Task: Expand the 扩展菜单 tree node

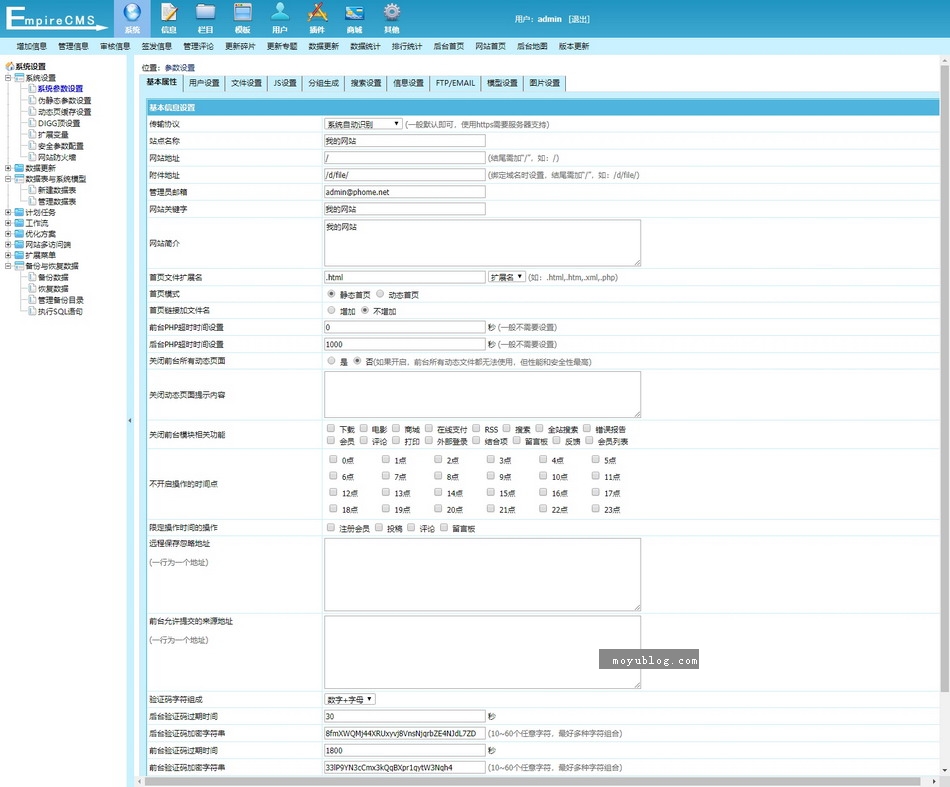Action: [x=8, y=255]
